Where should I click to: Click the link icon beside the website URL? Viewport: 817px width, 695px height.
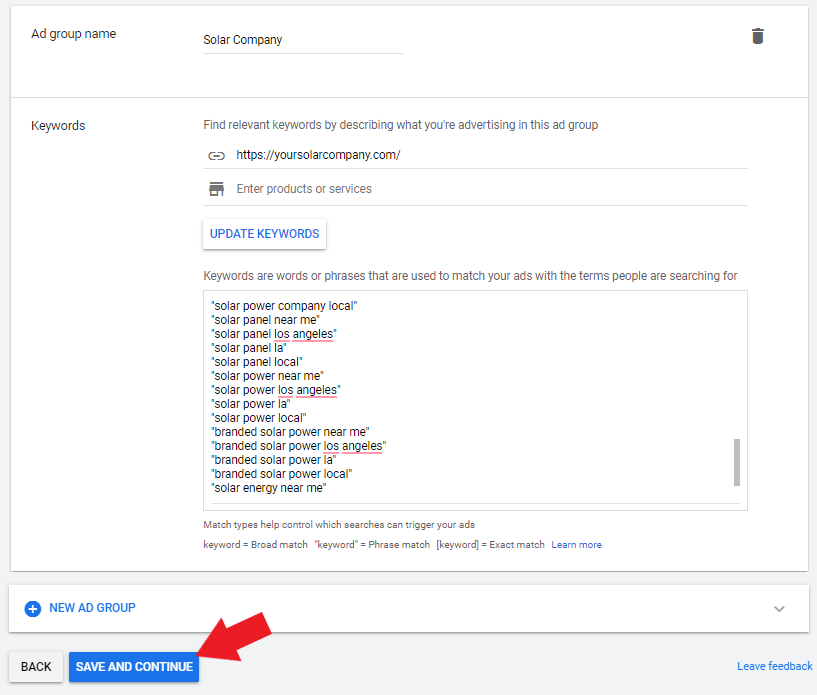pos(216,156)
